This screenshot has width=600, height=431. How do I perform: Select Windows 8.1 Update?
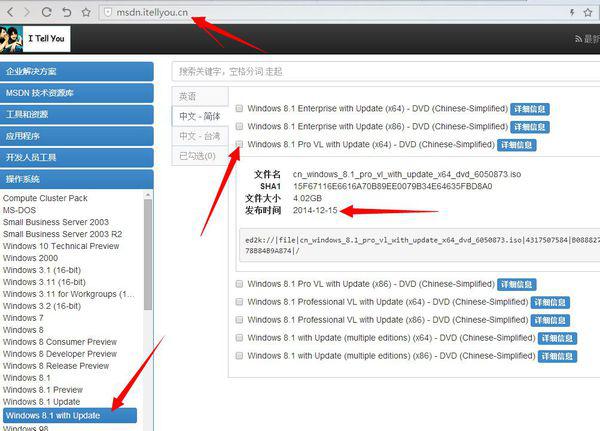(41, 402)
